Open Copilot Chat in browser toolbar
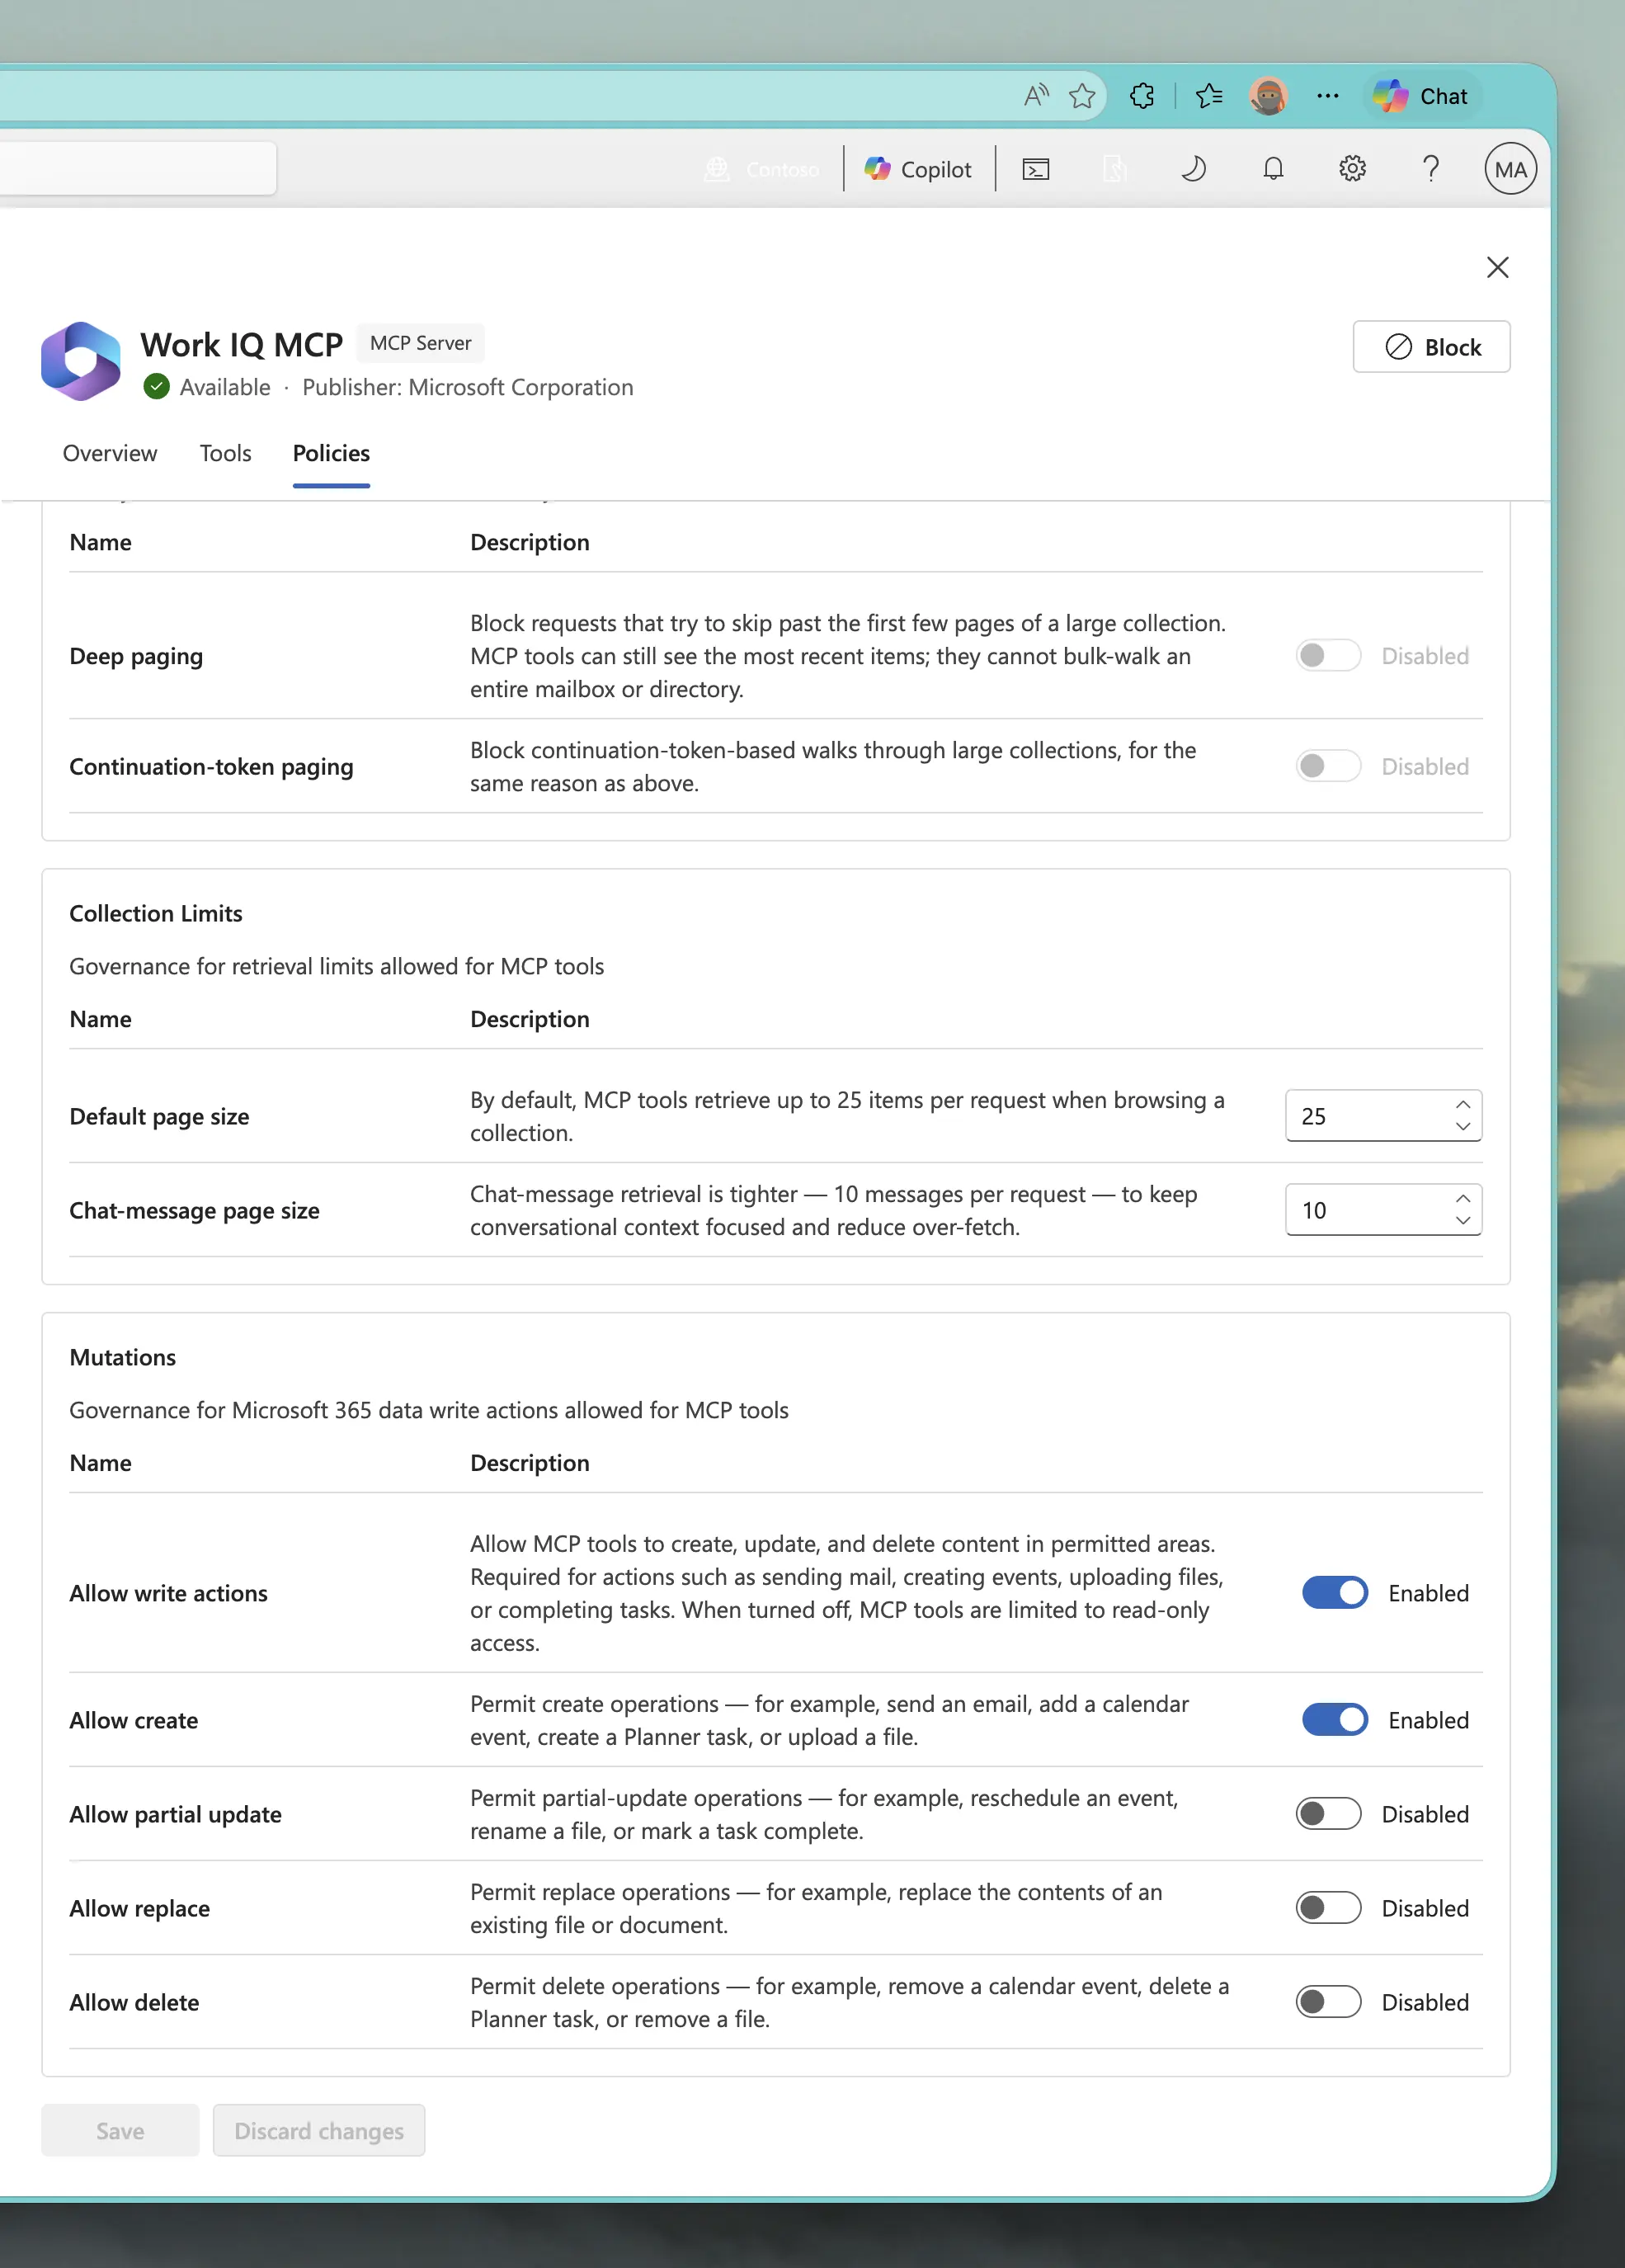 coord(1421,96)
